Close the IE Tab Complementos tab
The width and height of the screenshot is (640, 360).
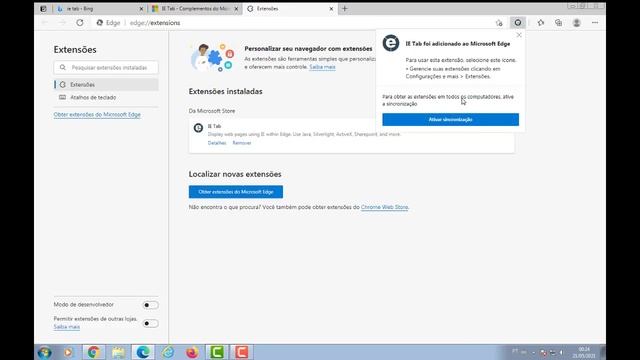coord(236,9)
